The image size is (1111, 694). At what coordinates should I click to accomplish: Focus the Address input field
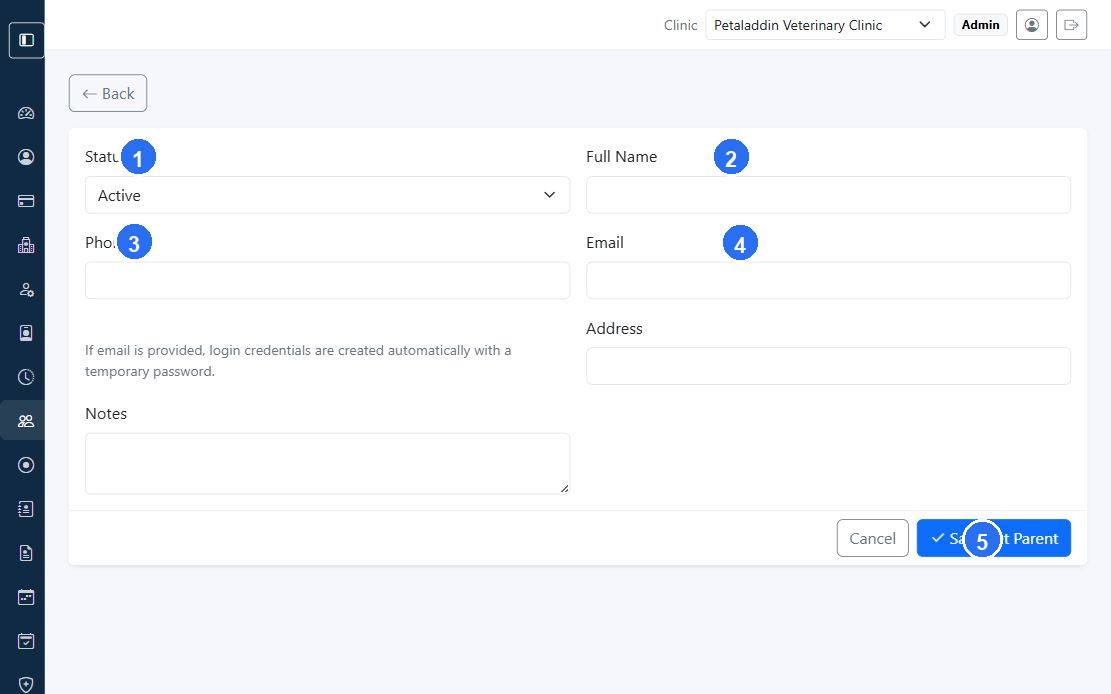coord(828,366)
